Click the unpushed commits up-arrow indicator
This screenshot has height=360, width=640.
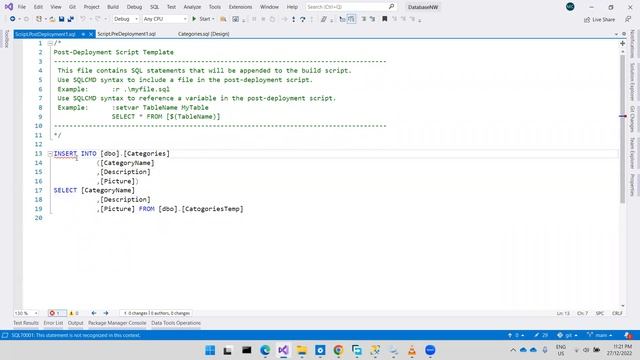tap(516, 335)
